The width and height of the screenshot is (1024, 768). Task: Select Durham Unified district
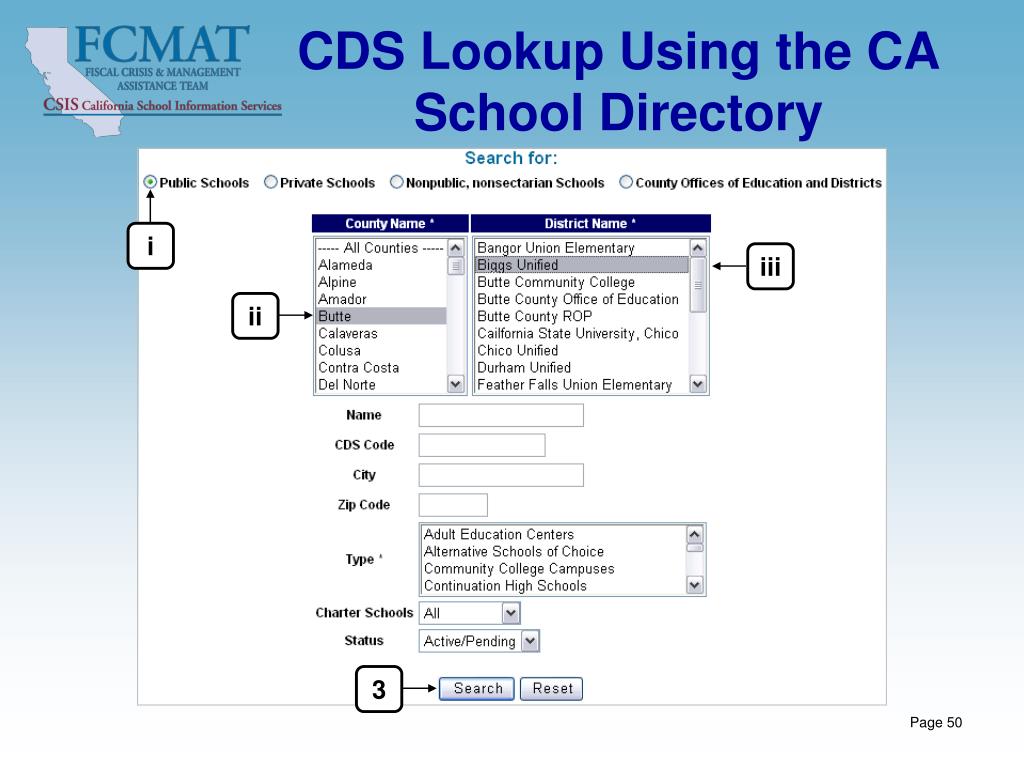tap(581, 368)
